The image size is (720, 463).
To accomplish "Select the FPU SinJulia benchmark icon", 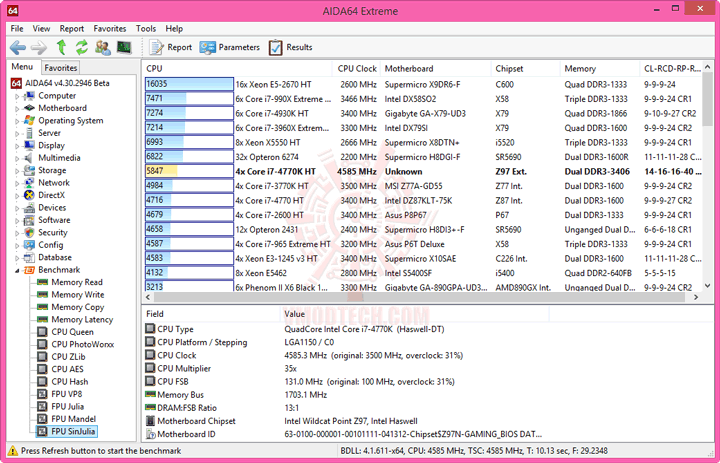I will 42,431.
